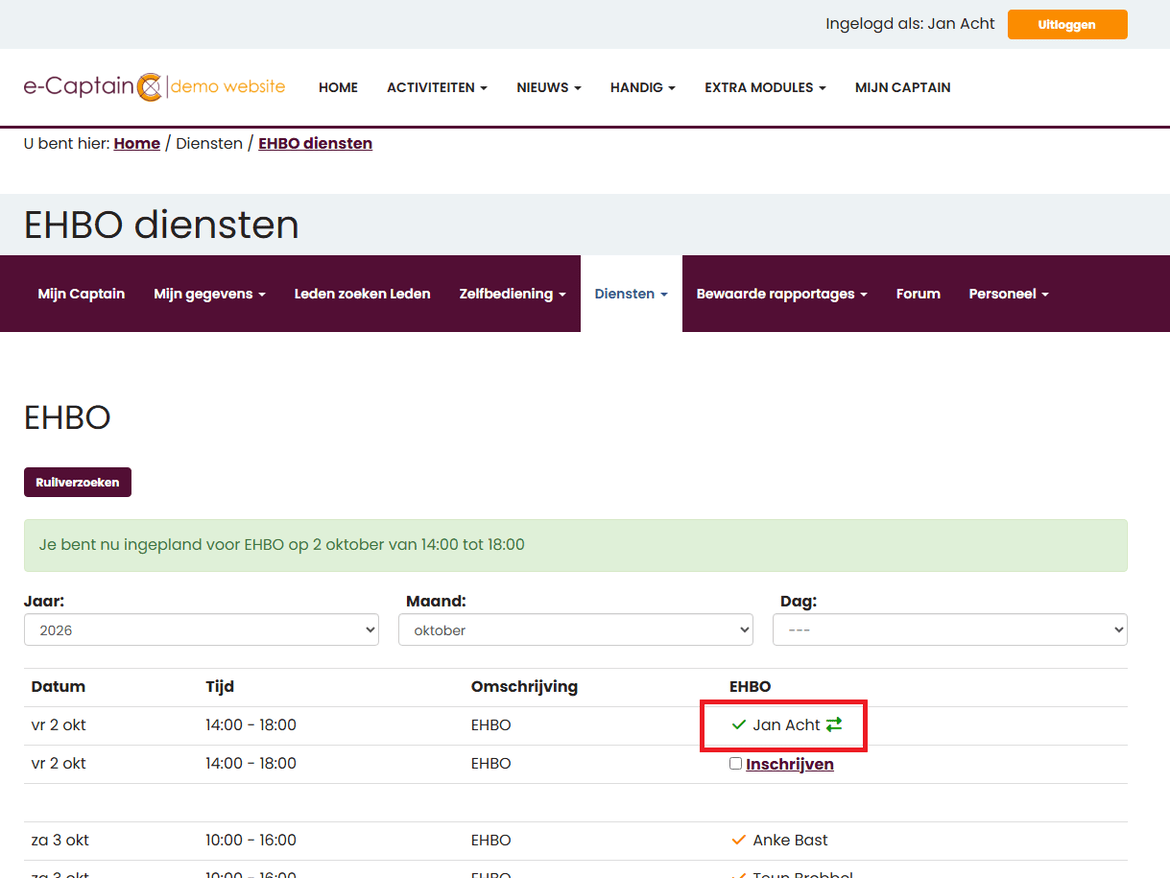This screenshot has height=878, width=1170.
Task: Click the 'Diensten' breadcrumb text
Action: pyautogui.click(x=209, y=143)
